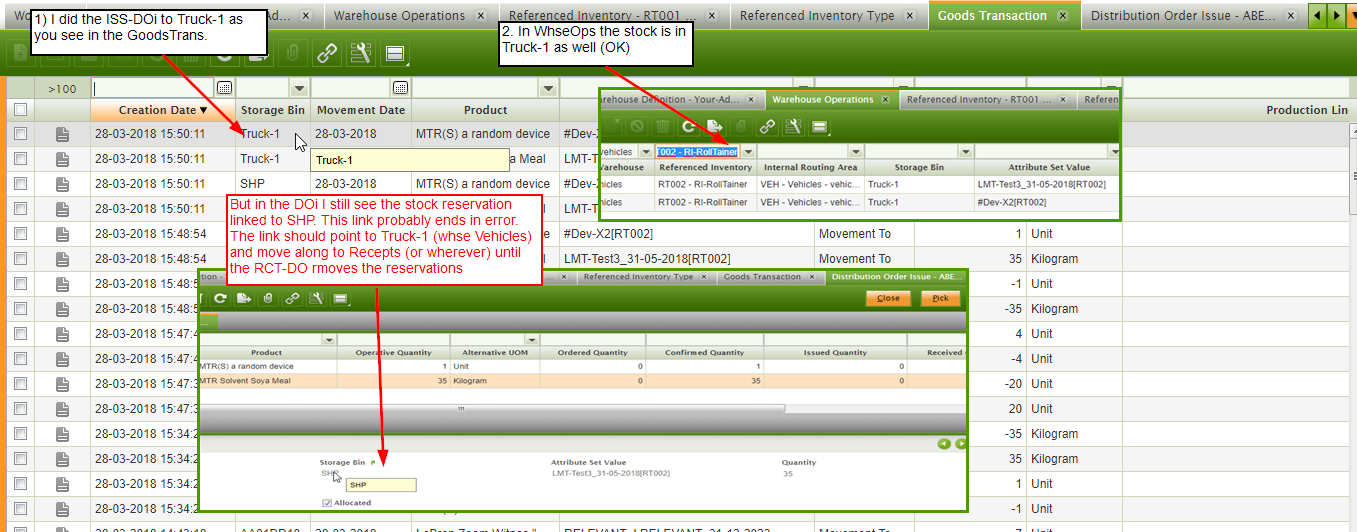
Task: Switch to the Referenced Inventory Type tab
Action: point(817,16)
